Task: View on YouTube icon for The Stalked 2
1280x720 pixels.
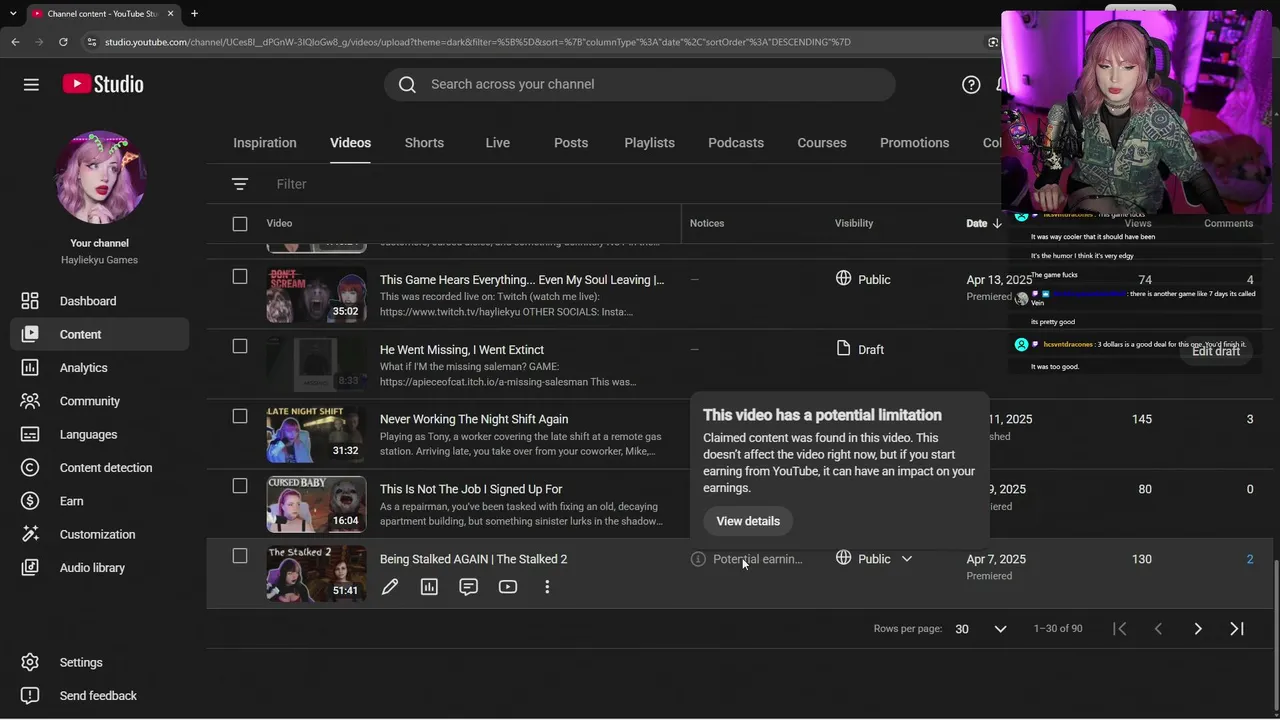Action: (508, 587)
